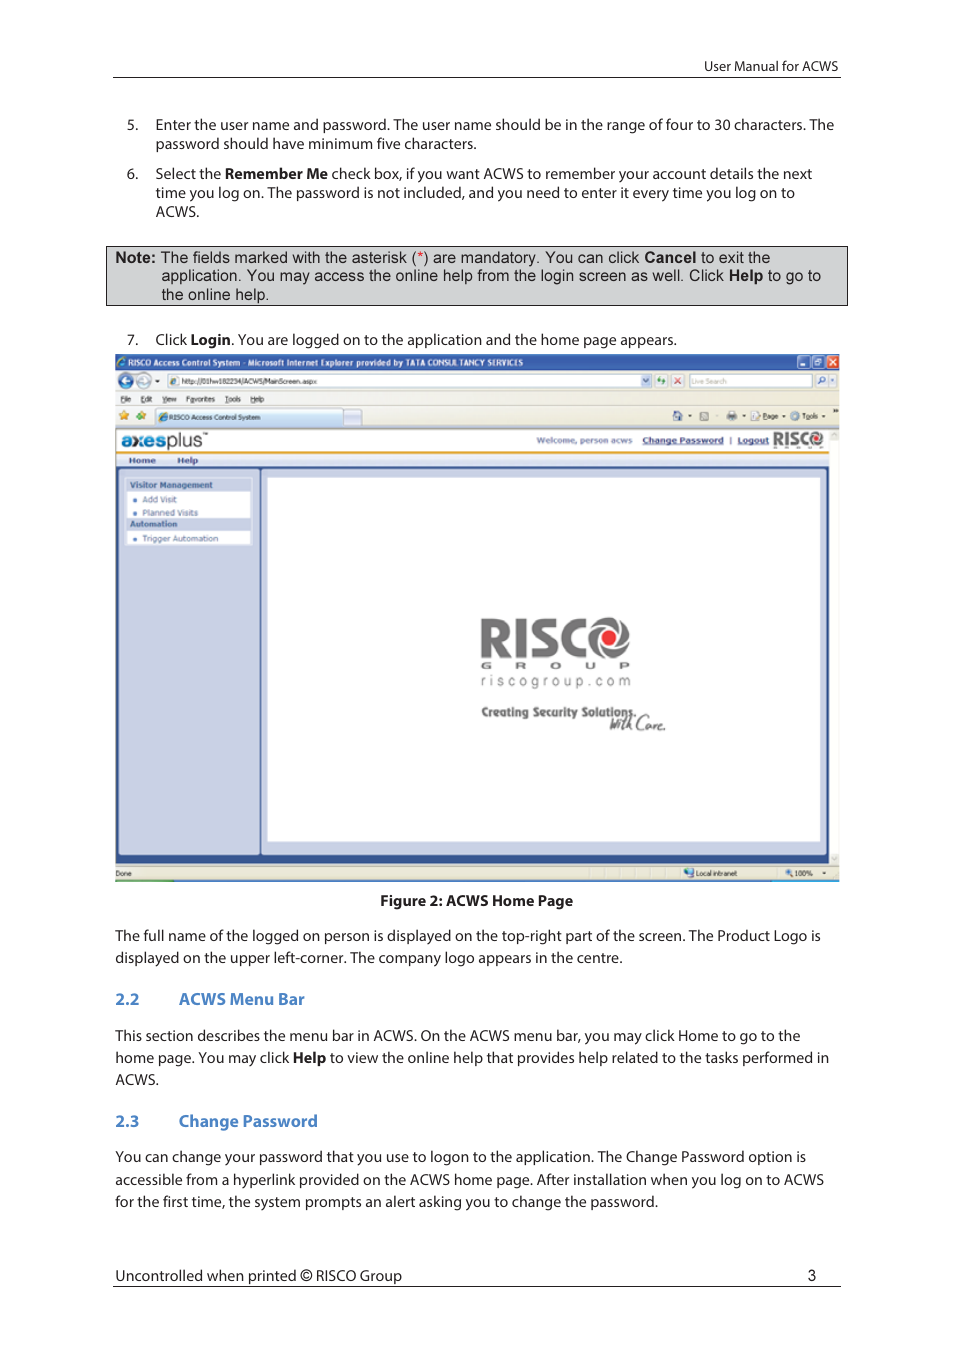Click the Add to Favorites icon
954x1350 pixels.
click(x=141, y=416)
